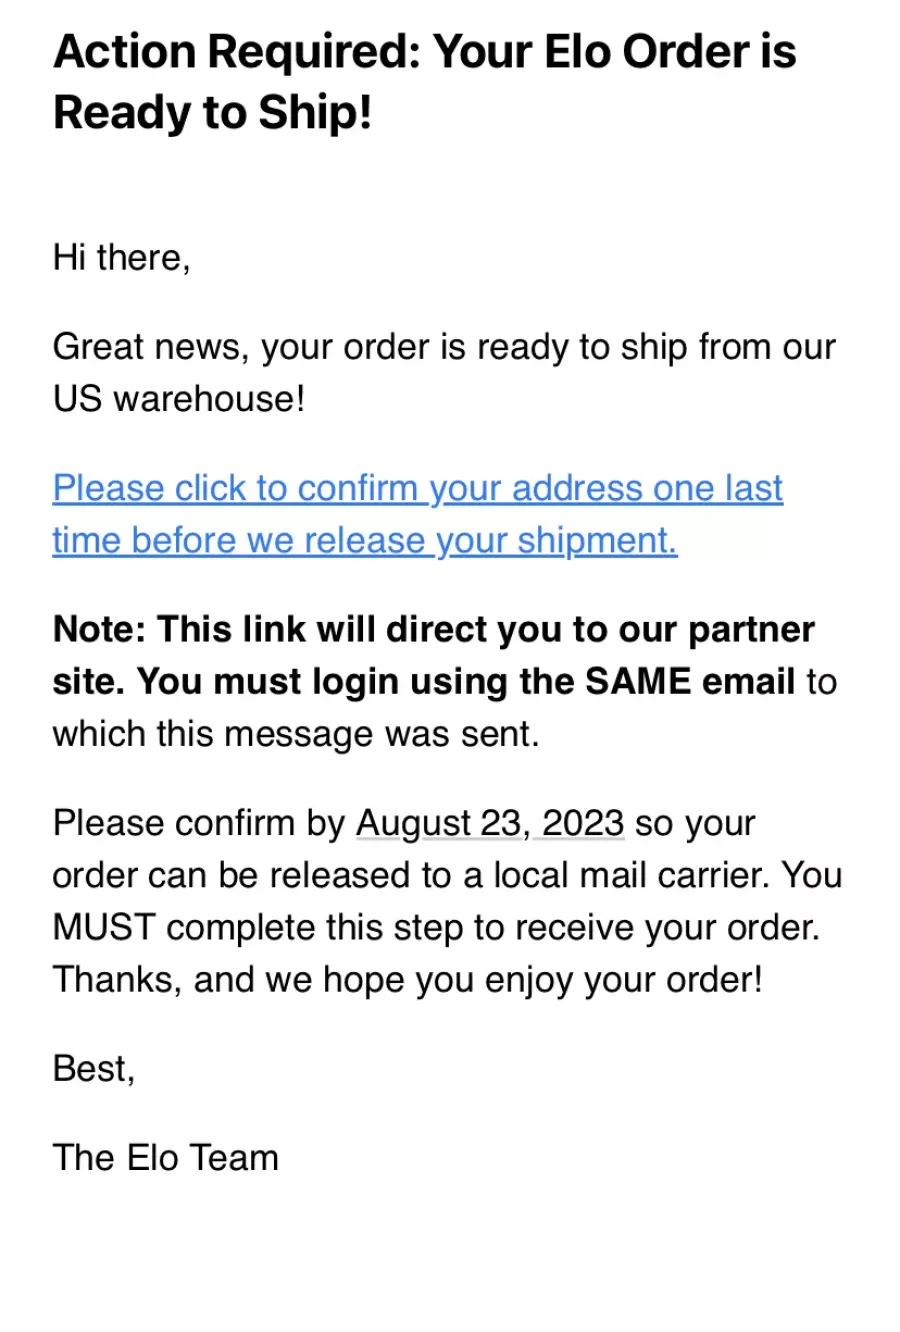Open the 'Please click to confirm your address' link
This screenshot has width=900, height=1332.
pyautogui.click(x=417, y=488)
